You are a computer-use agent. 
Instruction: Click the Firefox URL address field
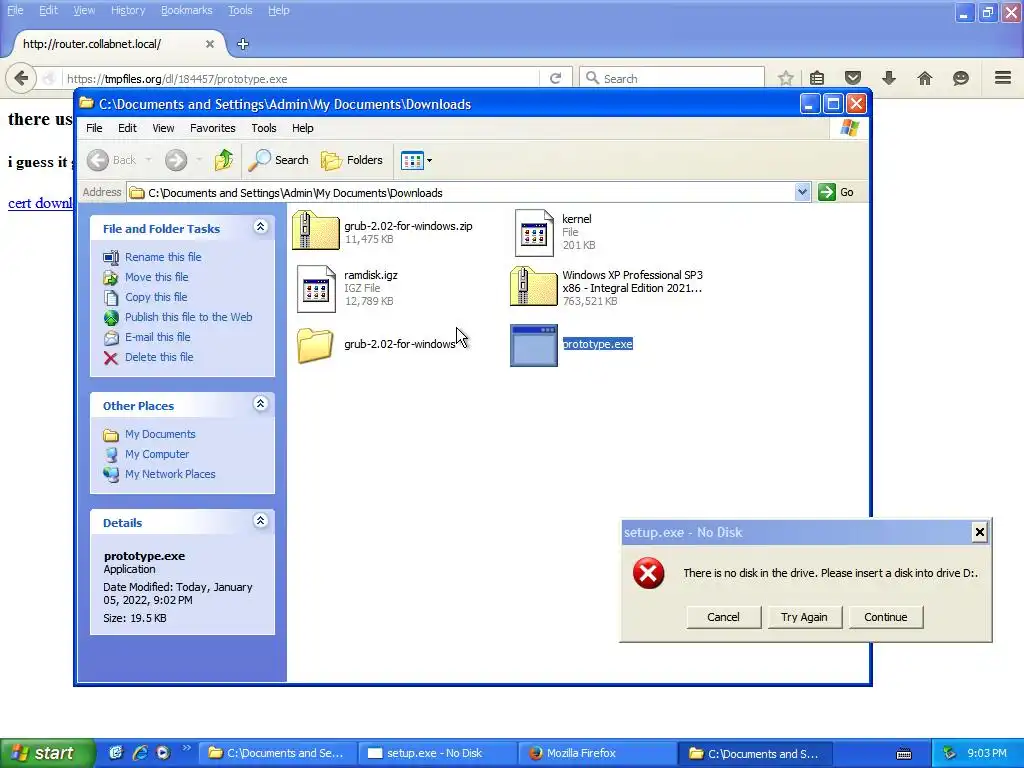(x=300, y=78)
